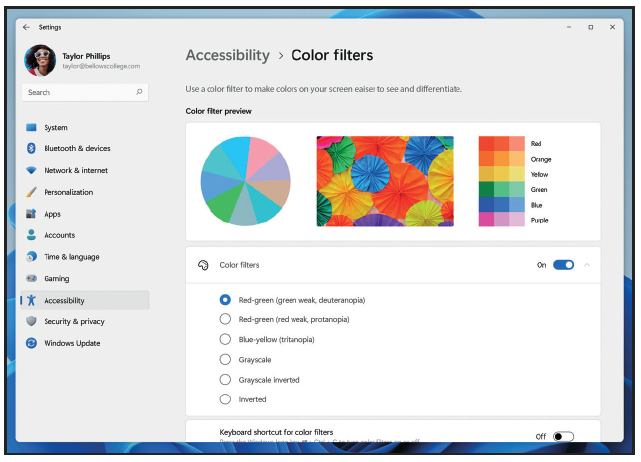Click the Accessibility figure icon

click(x=31, y=300)
